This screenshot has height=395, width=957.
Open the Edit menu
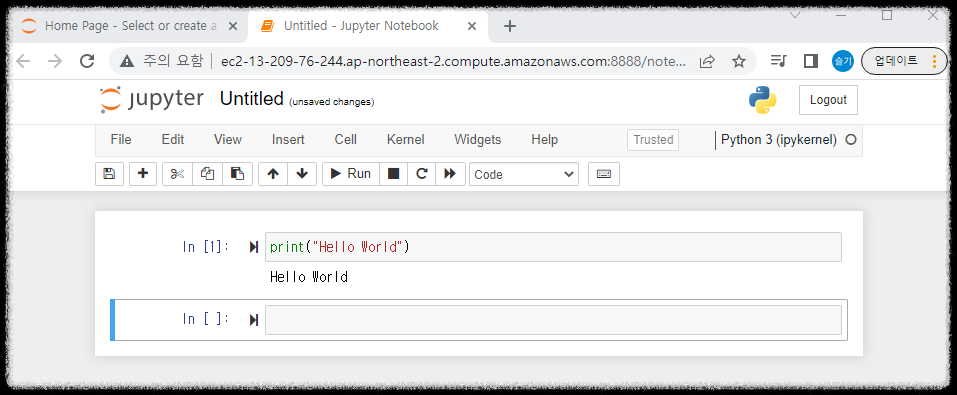pos(173,140)
